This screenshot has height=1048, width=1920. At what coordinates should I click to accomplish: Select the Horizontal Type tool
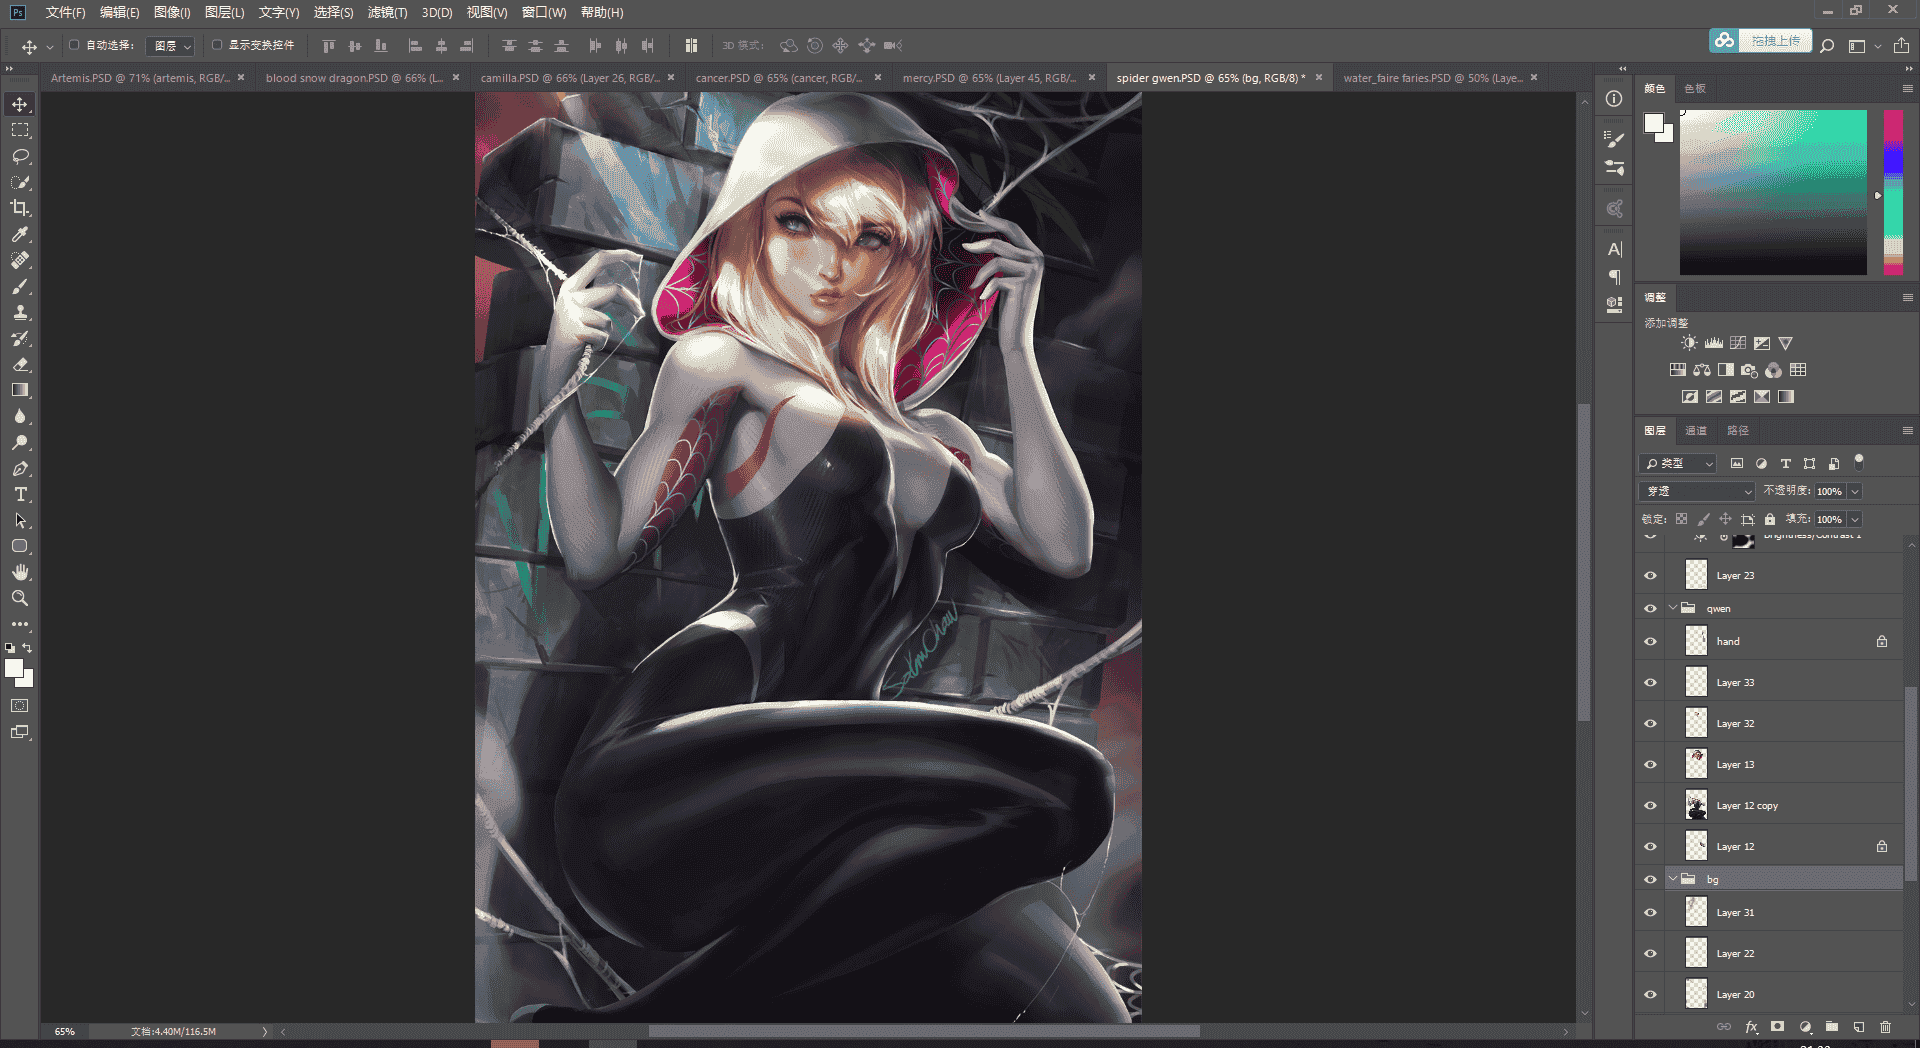20,494
